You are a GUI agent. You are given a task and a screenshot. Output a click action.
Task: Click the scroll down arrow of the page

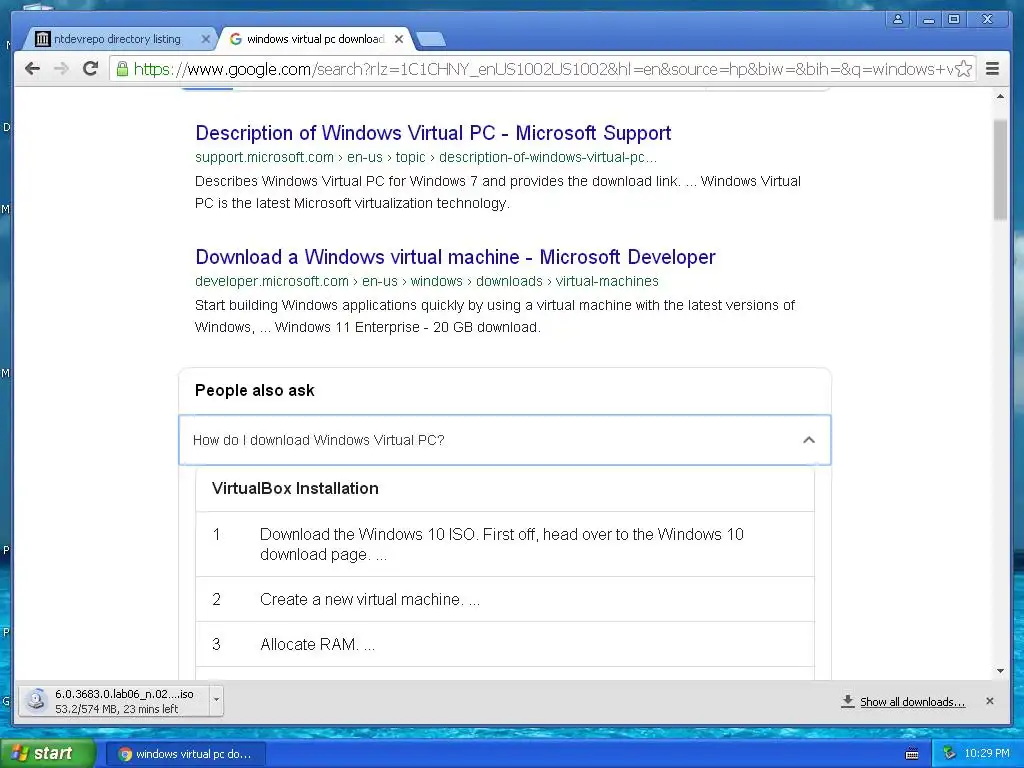click(1000, 671)
